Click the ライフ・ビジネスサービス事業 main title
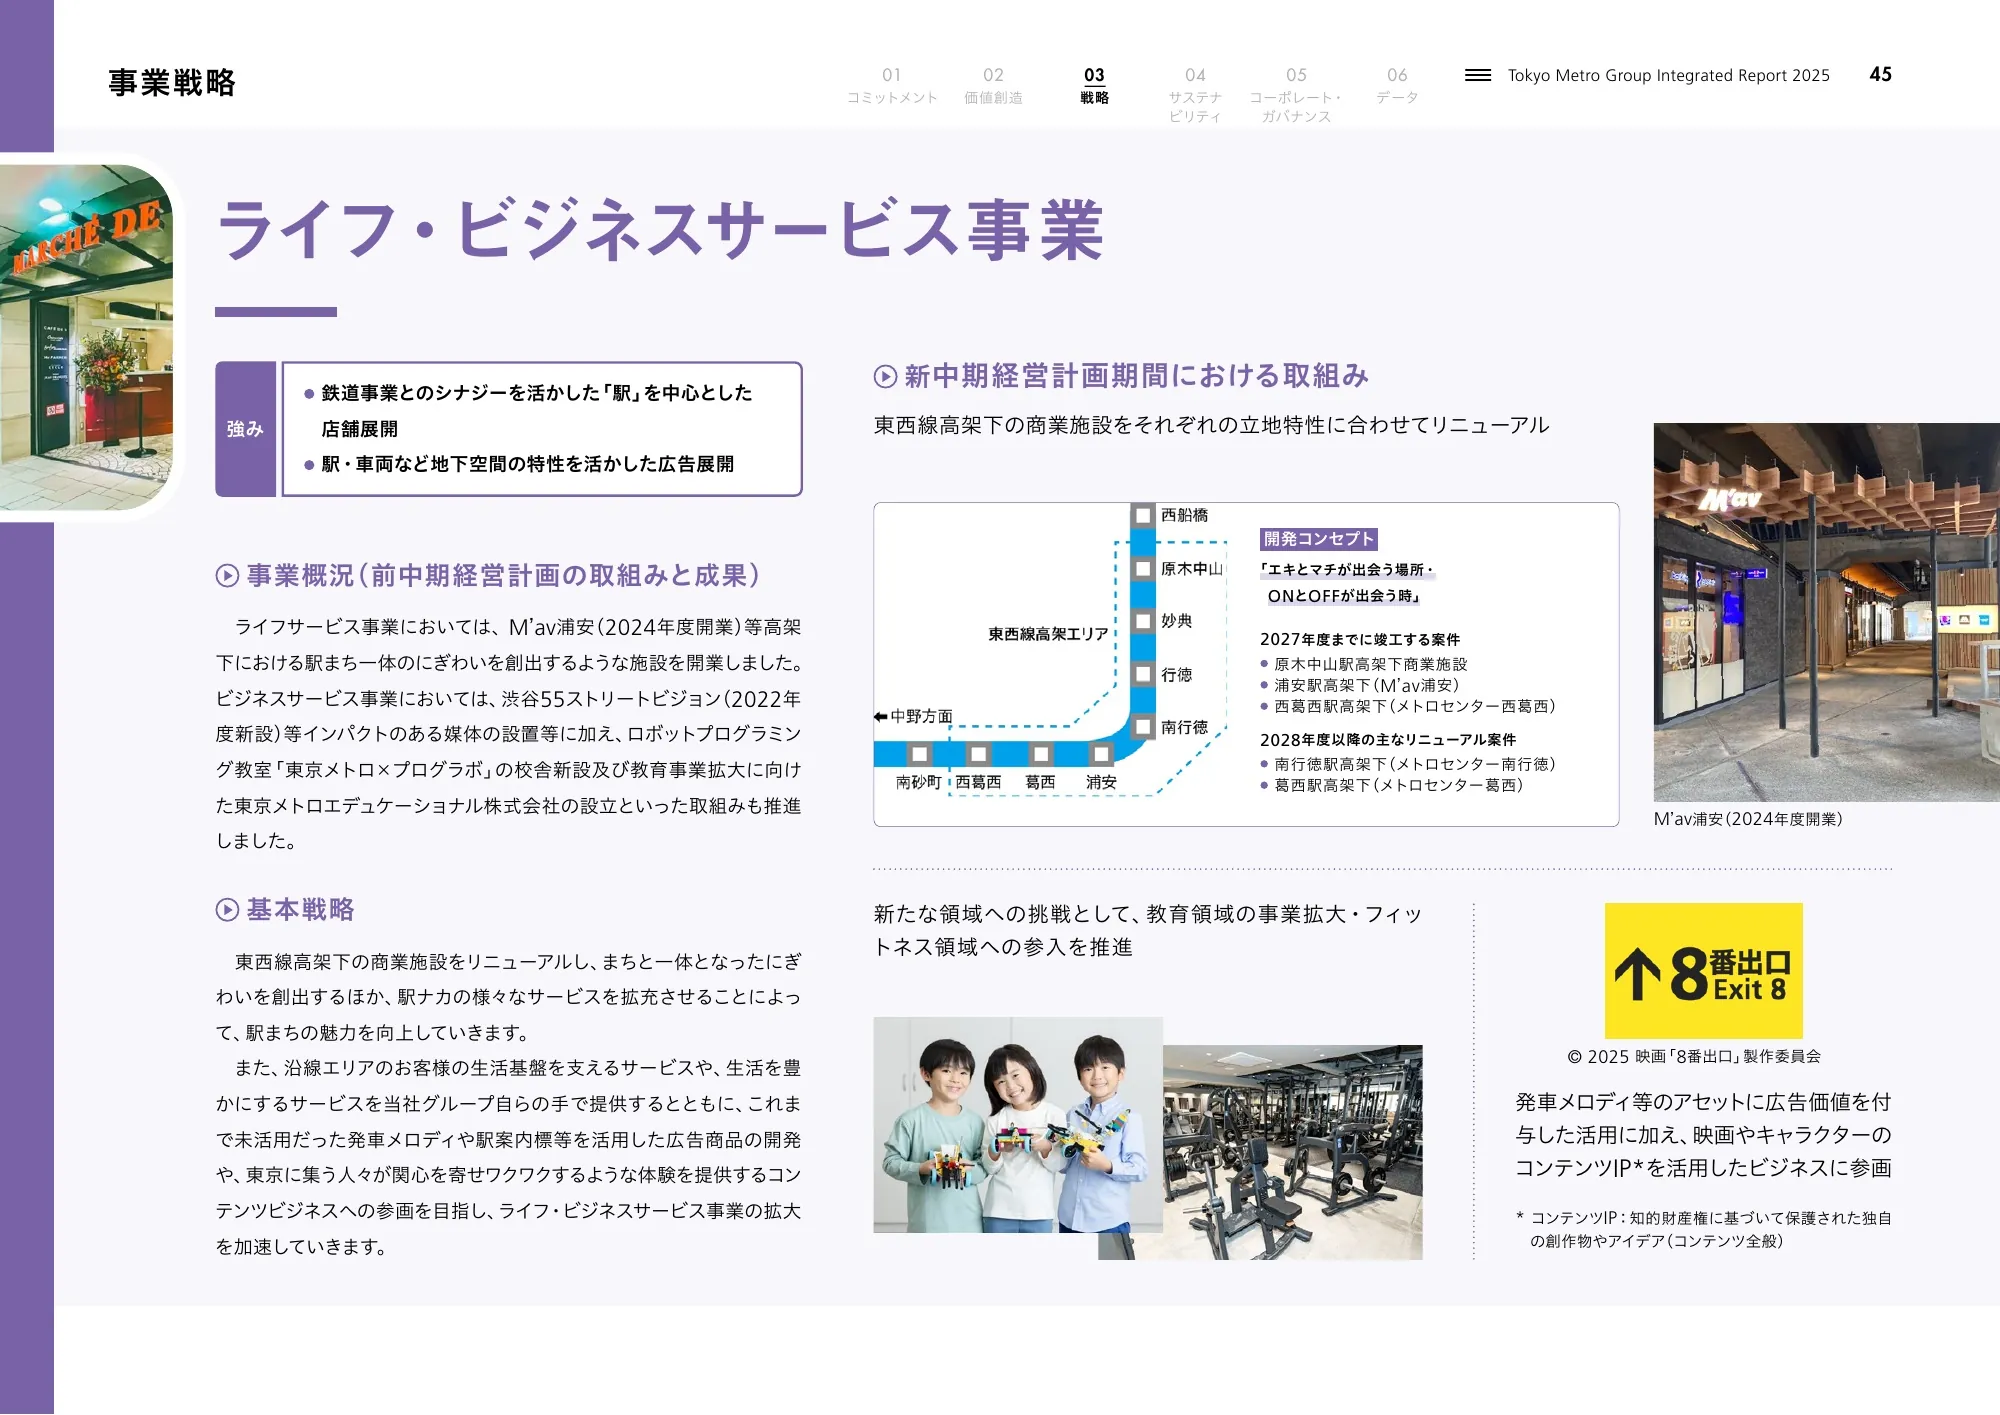 [660, 231]
